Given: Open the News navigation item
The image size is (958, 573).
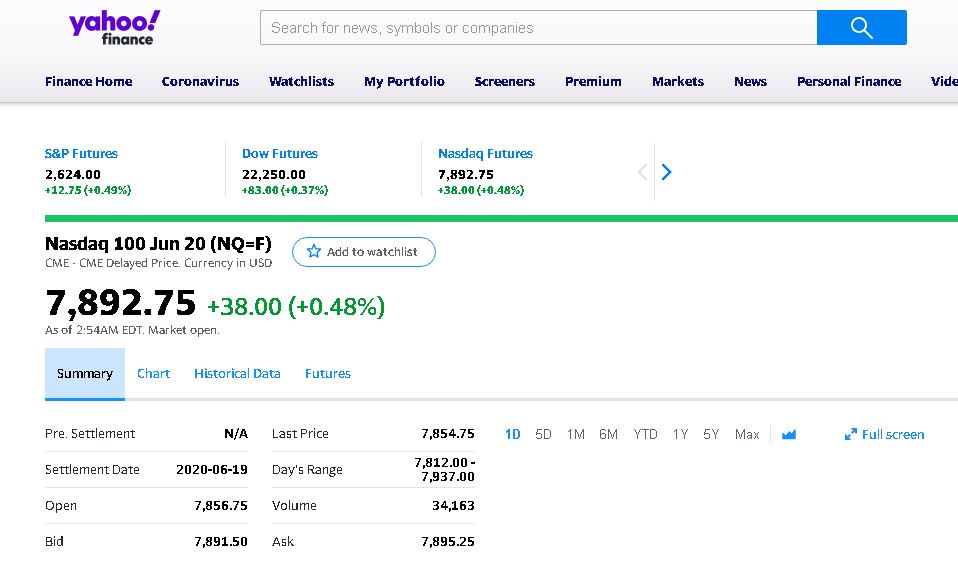Looking at the screenshot, I should [x=750, y=81].
